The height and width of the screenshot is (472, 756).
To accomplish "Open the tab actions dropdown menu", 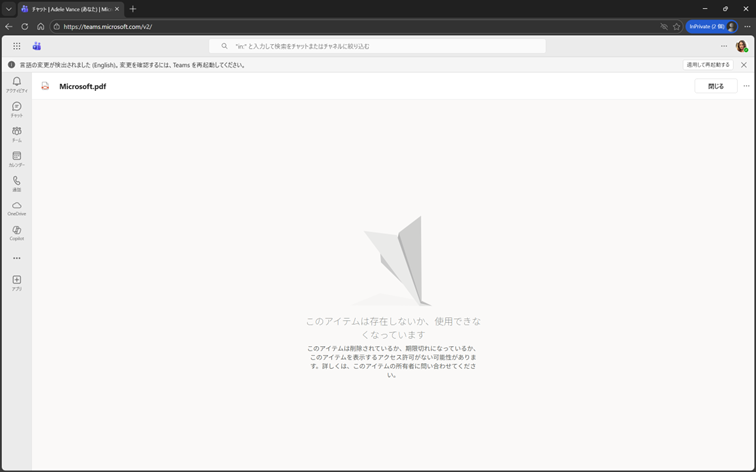I will 9,9.
